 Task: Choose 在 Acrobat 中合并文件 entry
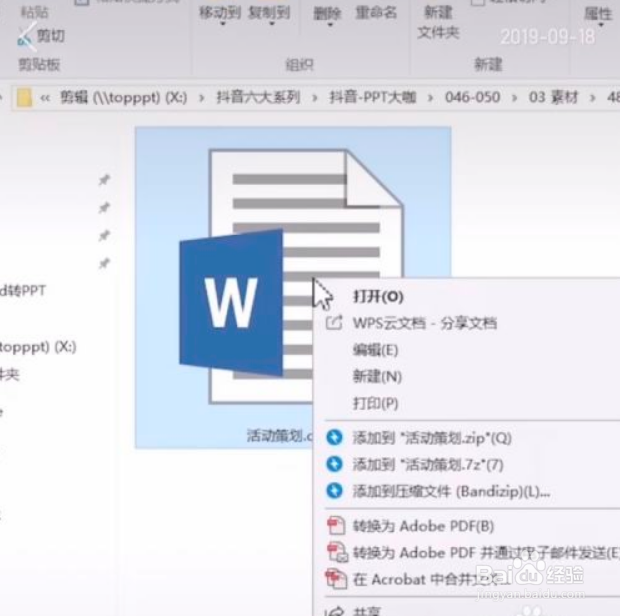point(429,579)
